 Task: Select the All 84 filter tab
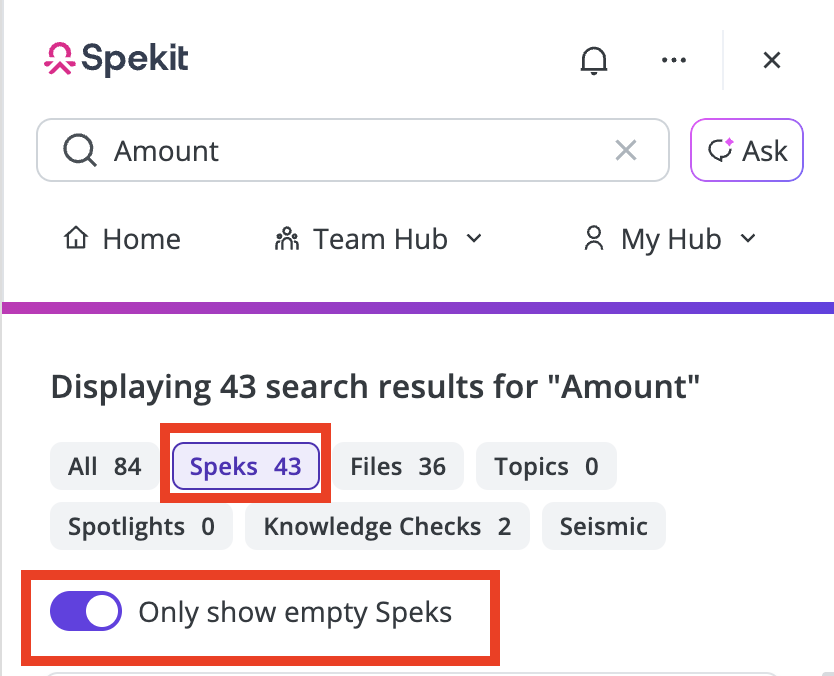point(104,466)
